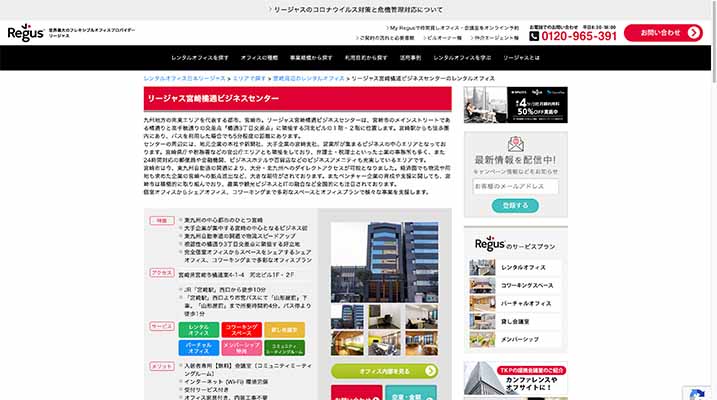Open the coronavirus response notice link at the top
The image size is (717, 400).
[x=356, y=10]
